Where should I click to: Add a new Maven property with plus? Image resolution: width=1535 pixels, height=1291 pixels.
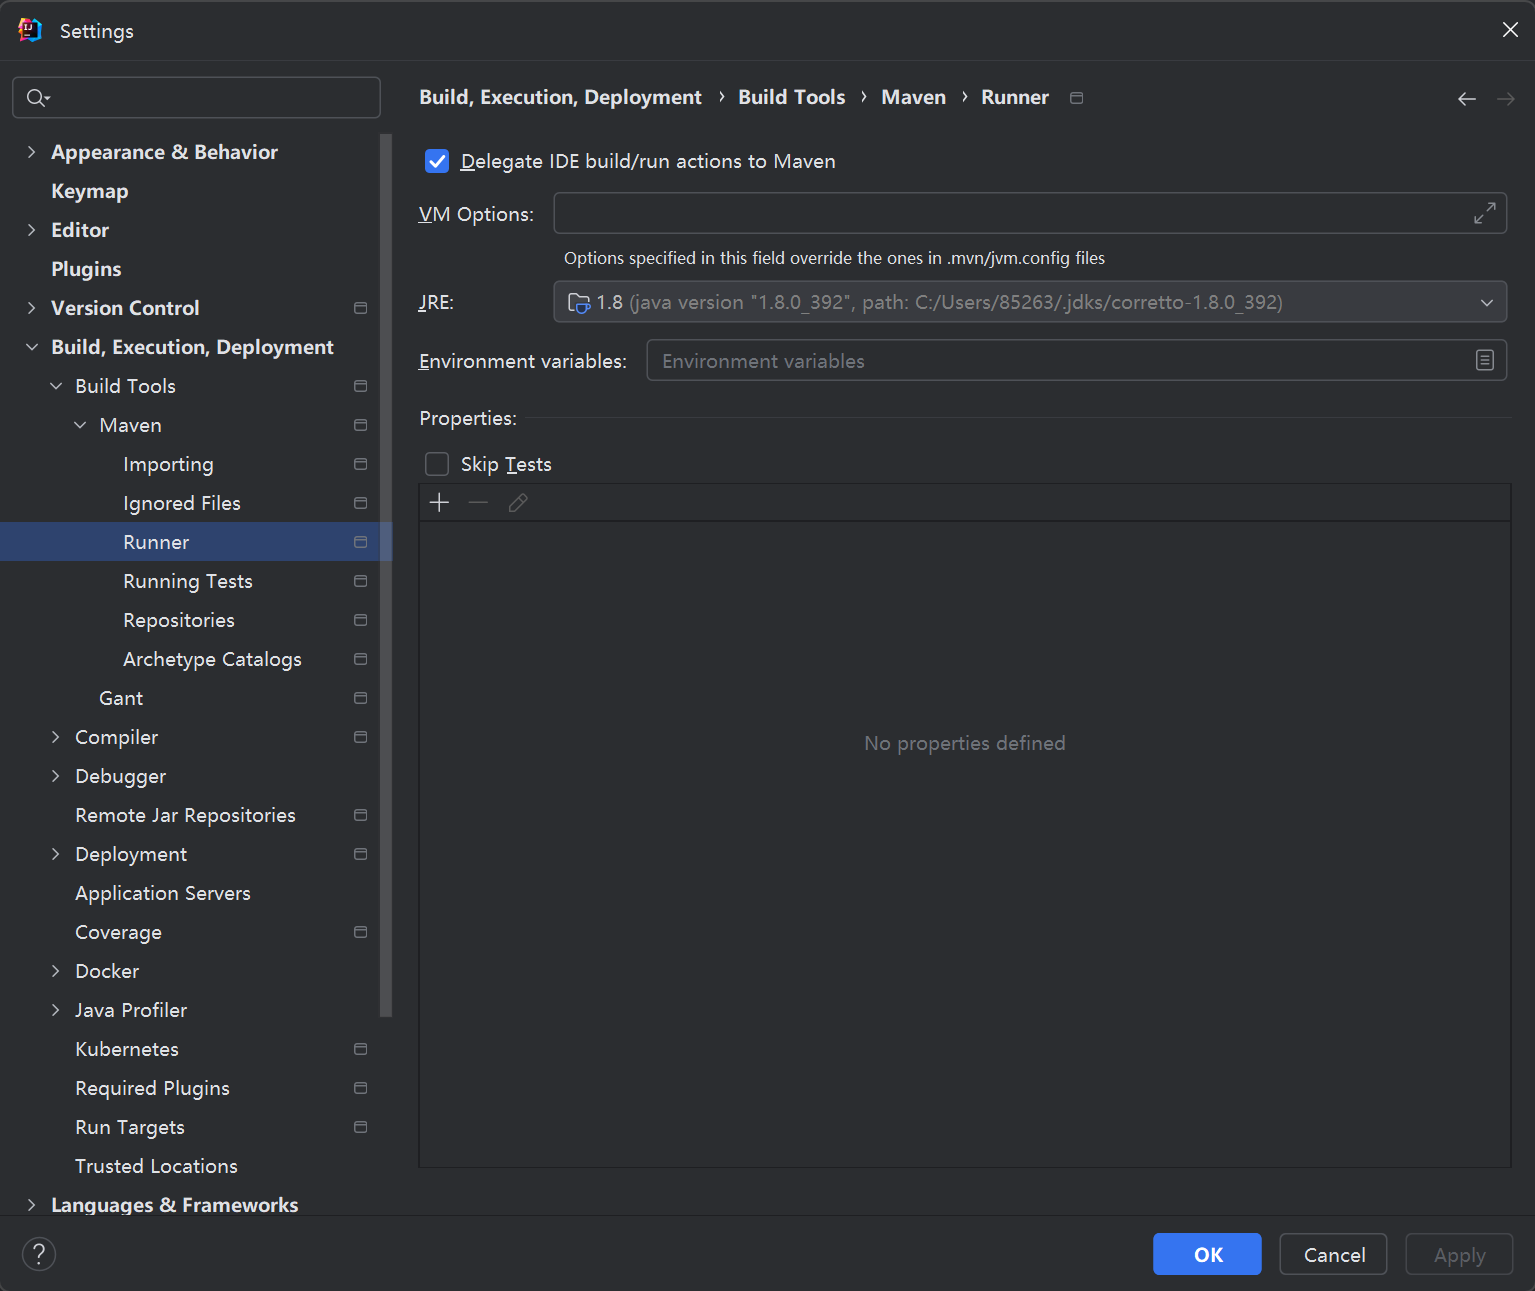point(439,503)
